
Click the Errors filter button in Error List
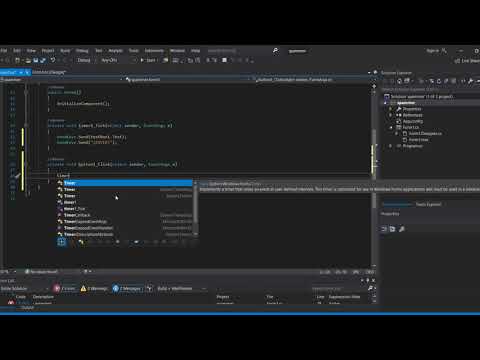tap(65, 289)
